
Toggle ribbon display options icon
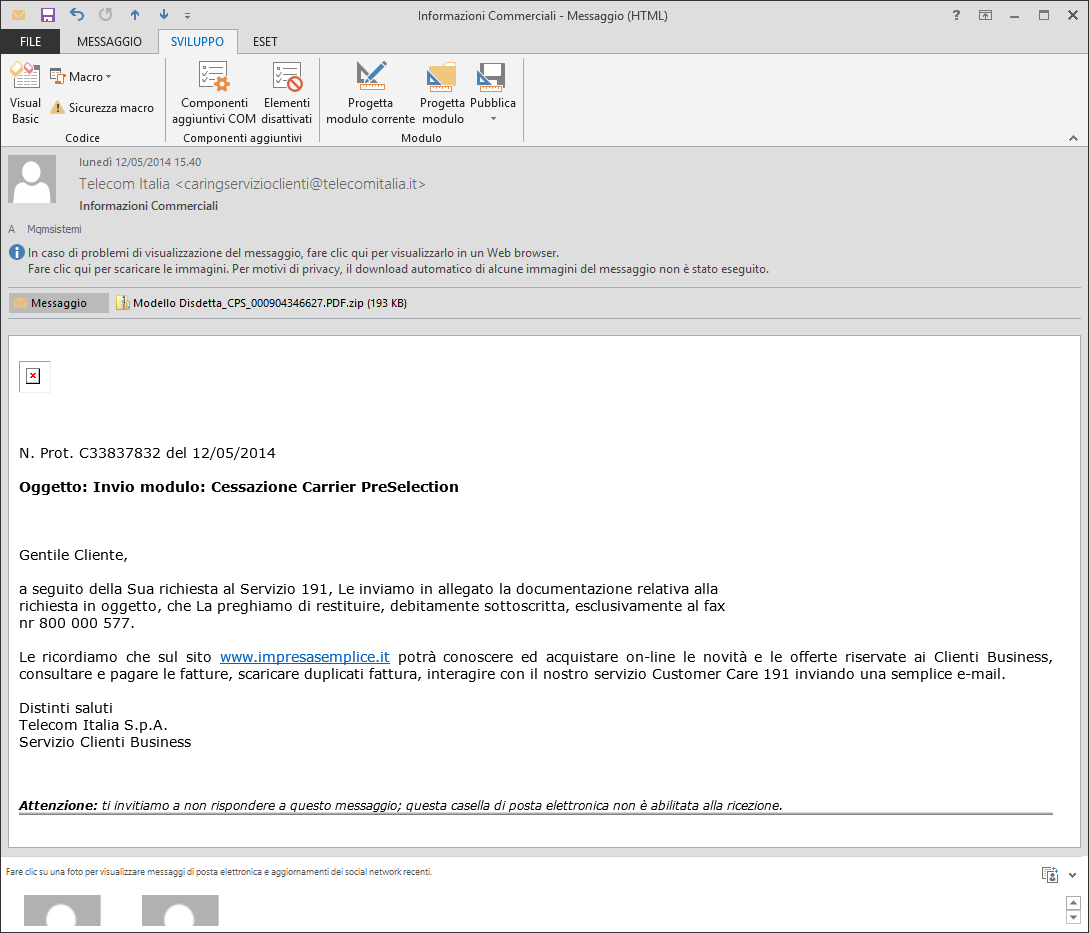pos(985,15)
